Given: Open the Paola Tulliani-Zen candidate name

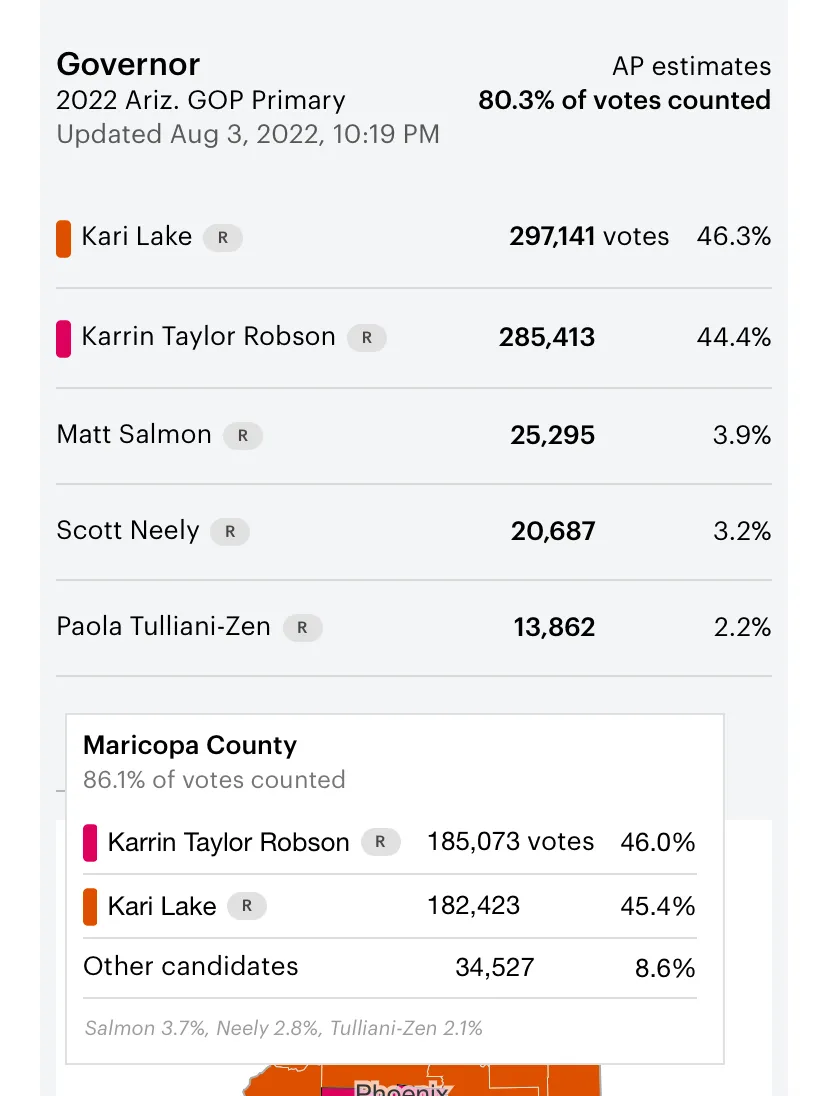Looking at the screenshot, I should (163, 627).
